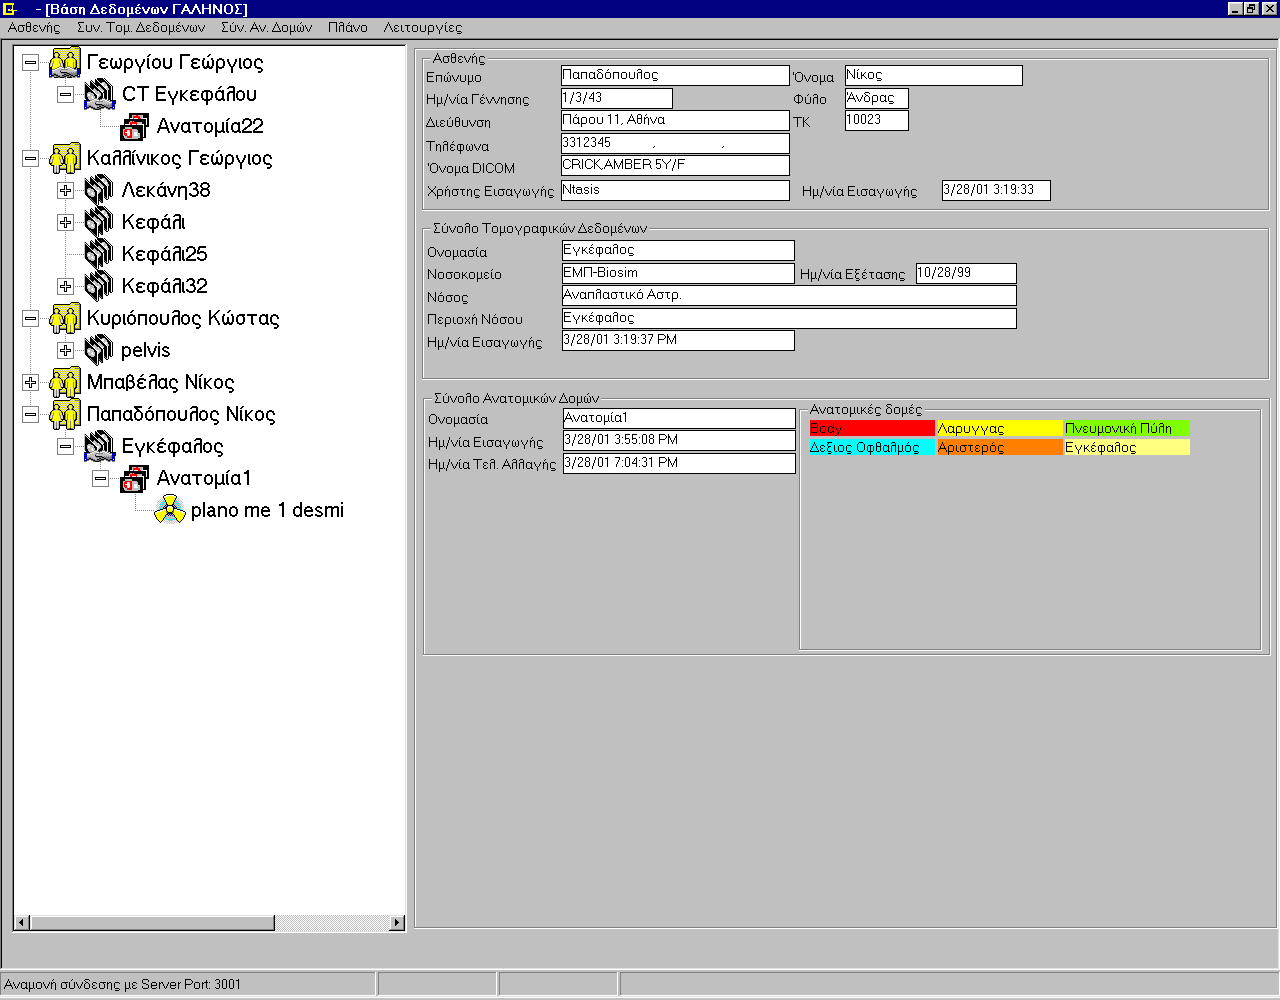Screen dimensions: 1280x1000
Task: Click patient icon beside Γεωργίου Γεώργιος
Action: [x=65, y=62]
